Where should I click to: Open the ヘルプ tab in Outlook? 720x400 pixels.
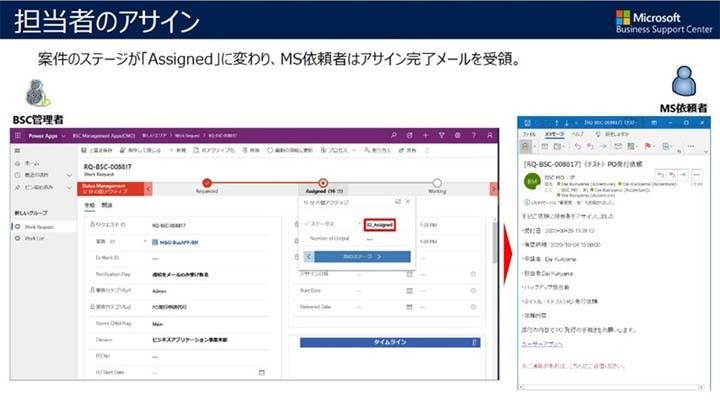tap(577, 134)
